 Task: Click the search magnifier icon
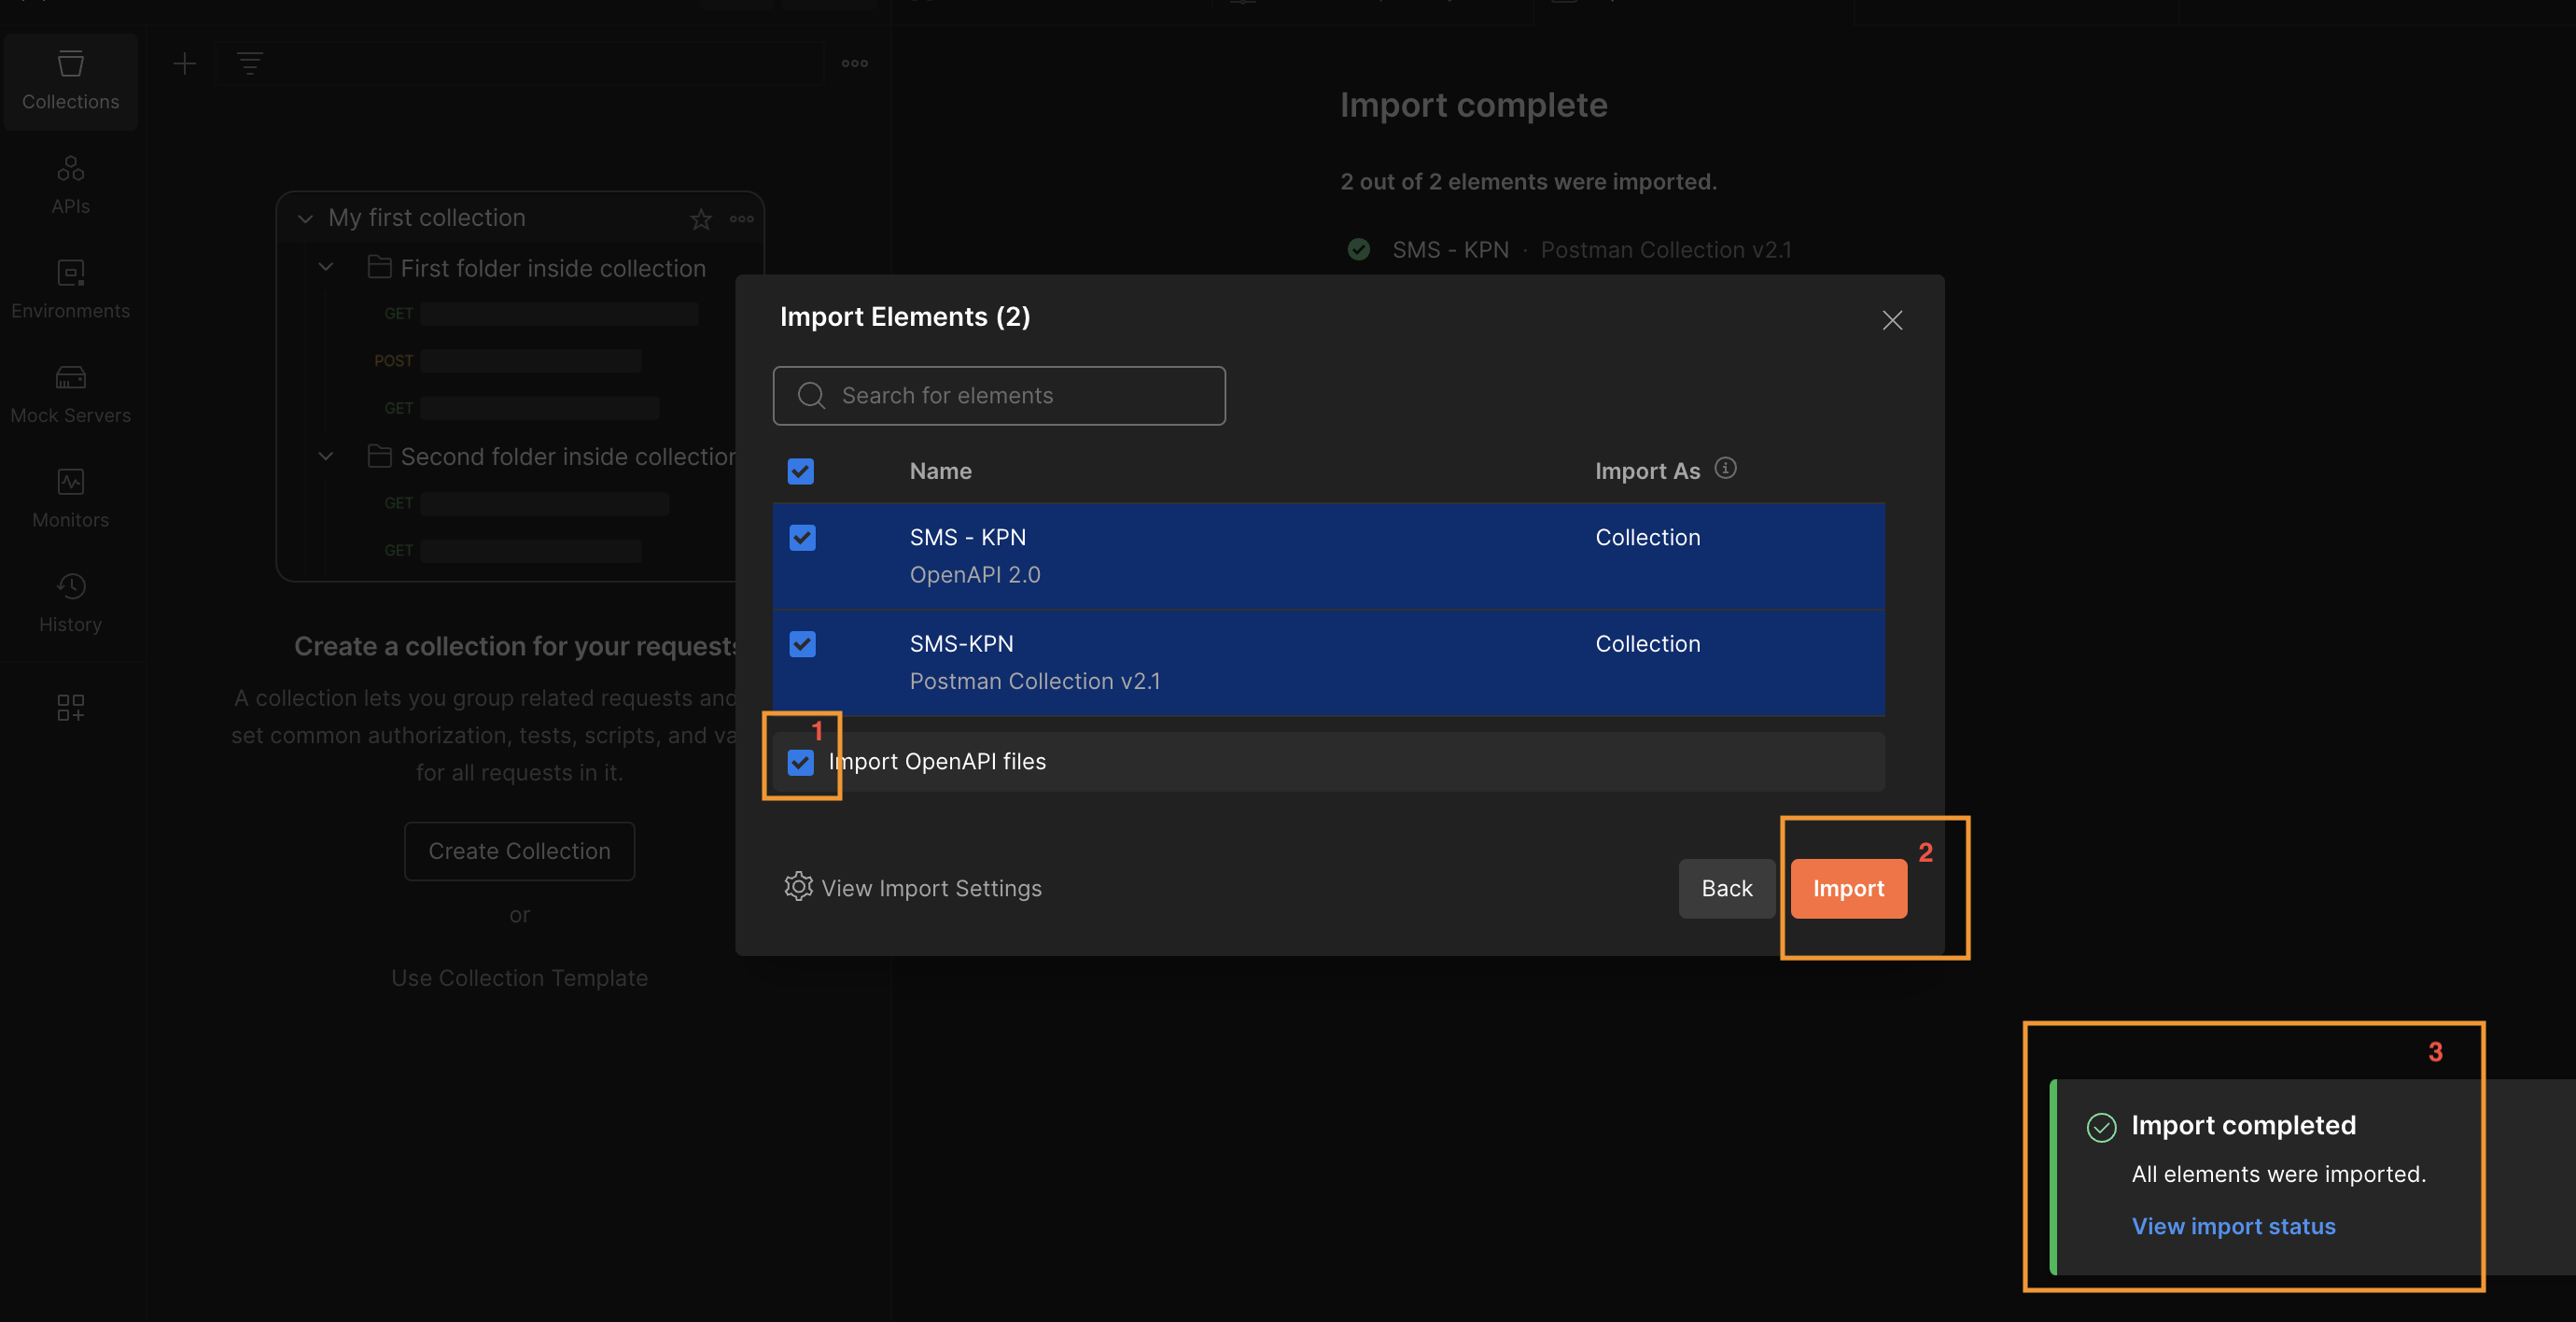click(811, 396)
